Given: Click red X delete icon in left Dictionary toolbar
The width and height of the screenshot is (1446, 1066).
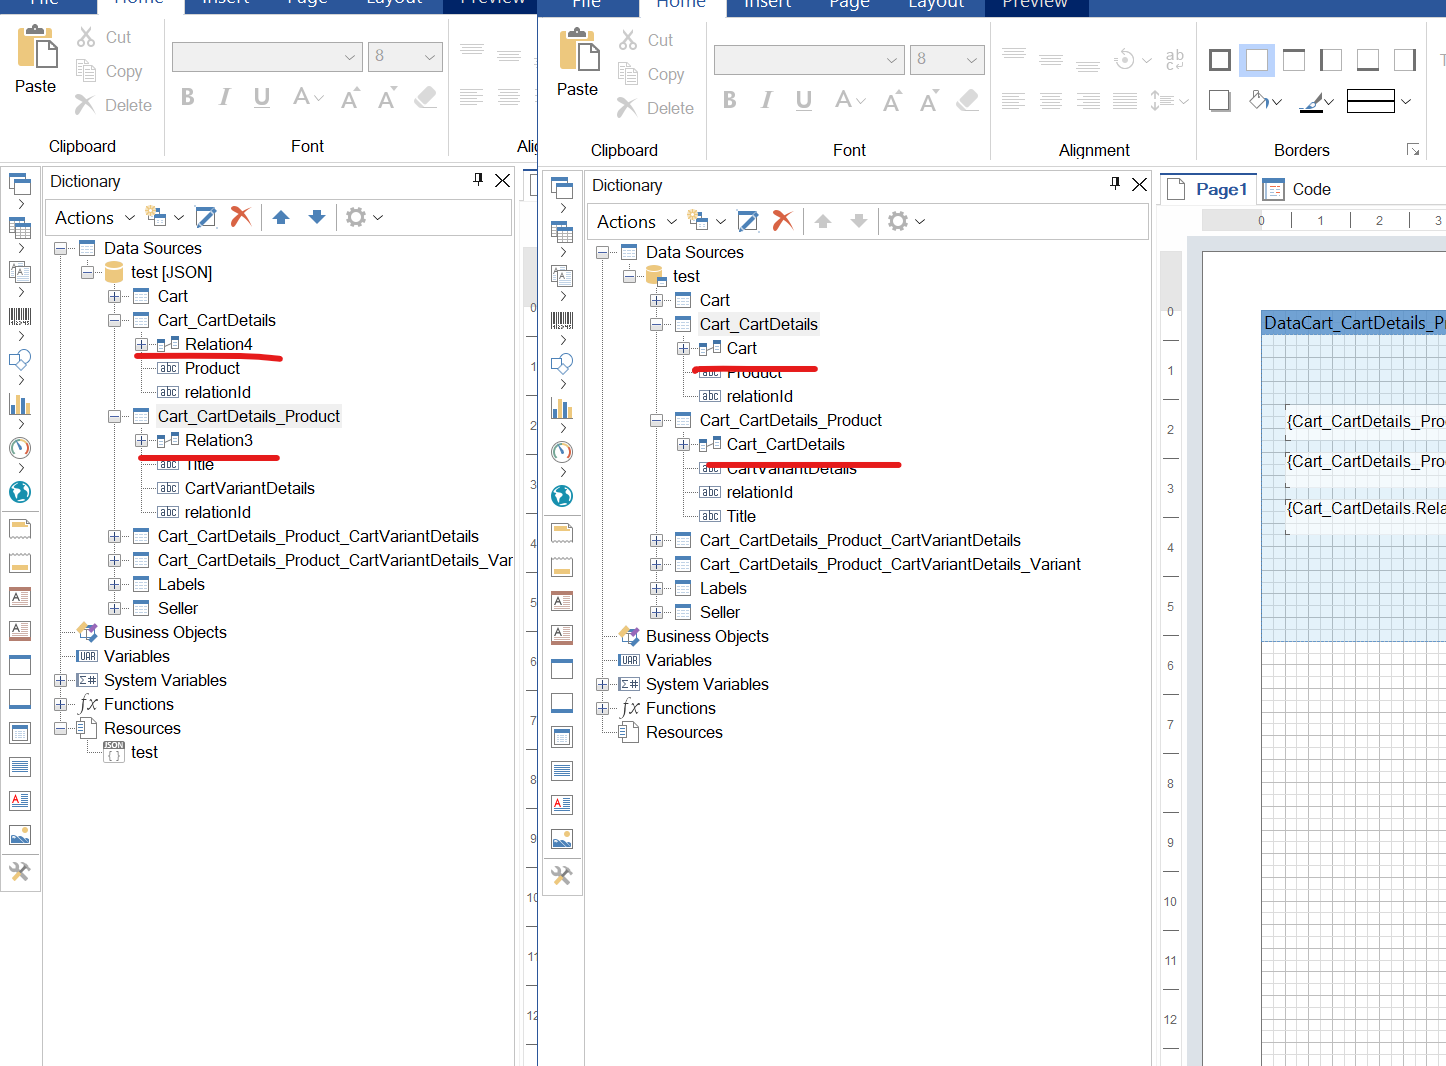Looking at the screenshot, I should 240,217.
